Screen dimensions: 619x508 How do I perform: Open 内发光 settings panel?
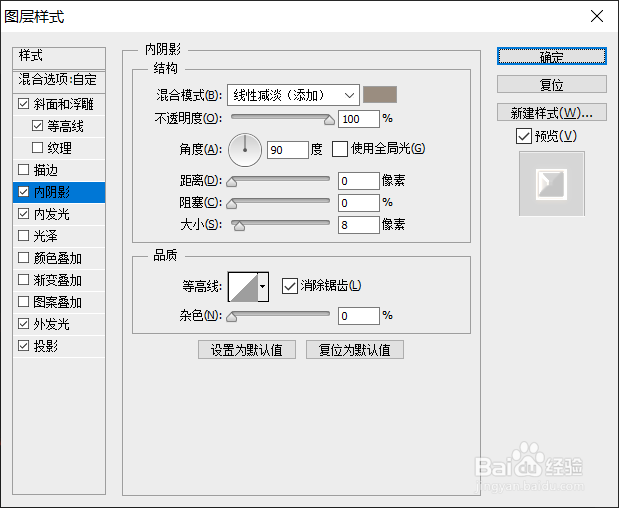click(51, 214)
